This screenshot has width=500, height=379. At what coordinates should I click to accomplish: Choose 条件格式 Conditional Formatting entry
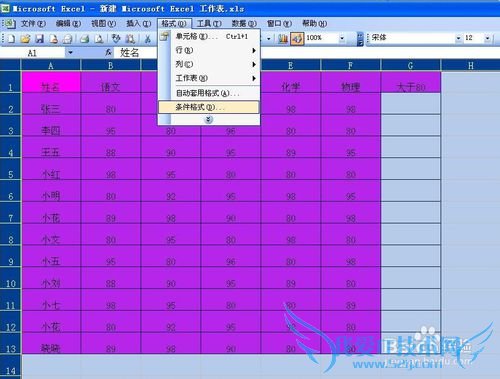pyautogui.click(x=209, y=107)
